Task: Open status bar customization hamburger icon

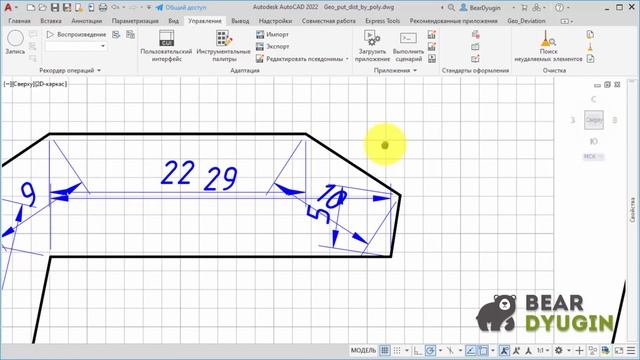Action: (x=631, y=350)
